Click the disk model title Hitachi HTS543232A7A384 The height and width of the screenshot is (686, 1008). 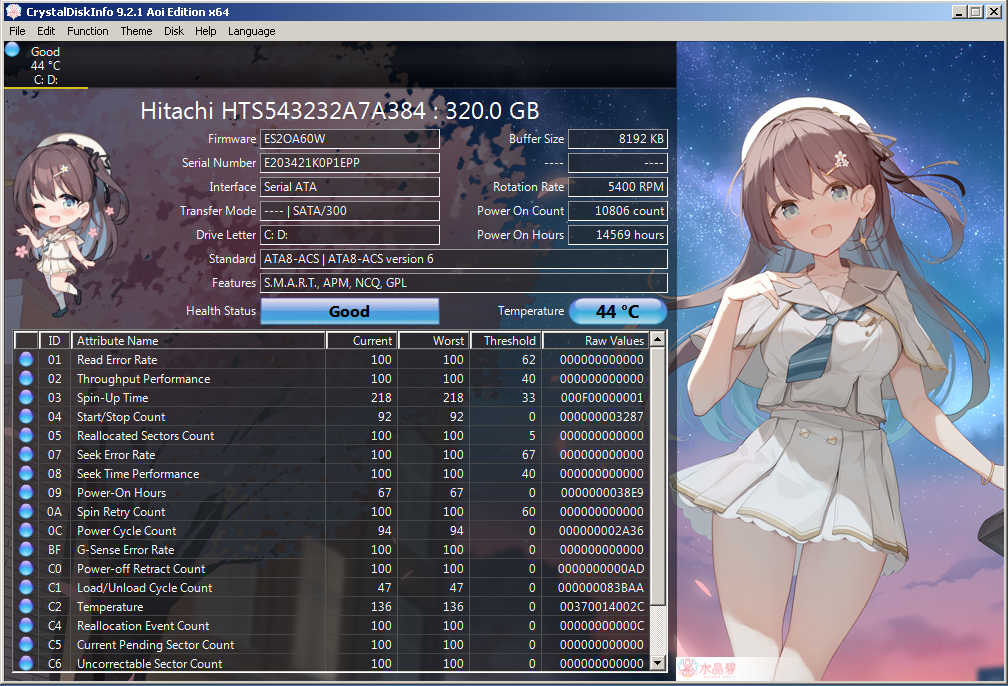[x=283, y=111]
